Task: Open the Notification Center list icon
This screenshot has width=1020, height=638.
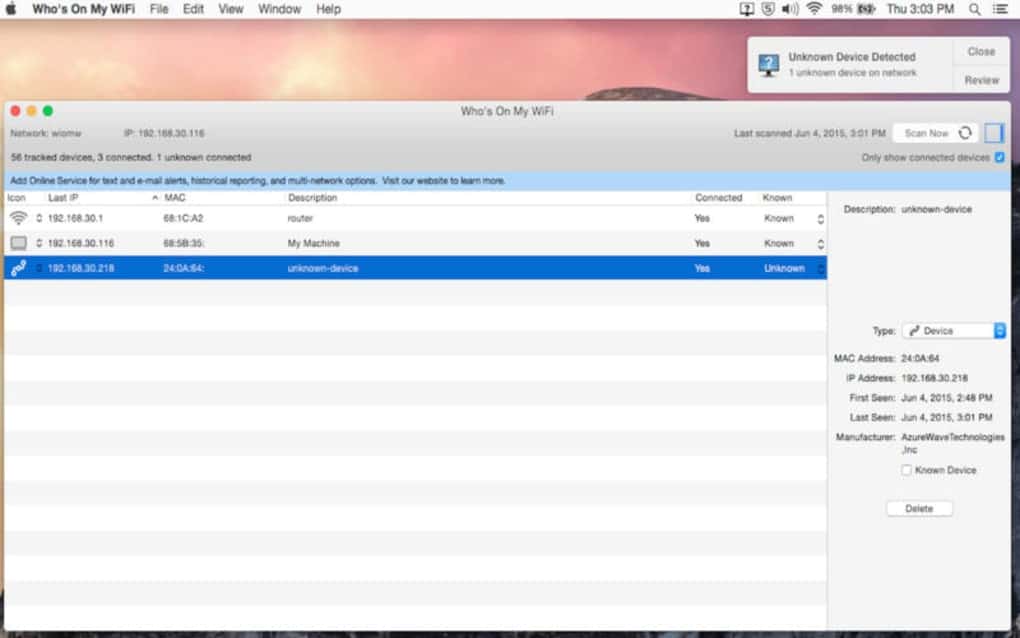Action: (x=1000, y=9)
